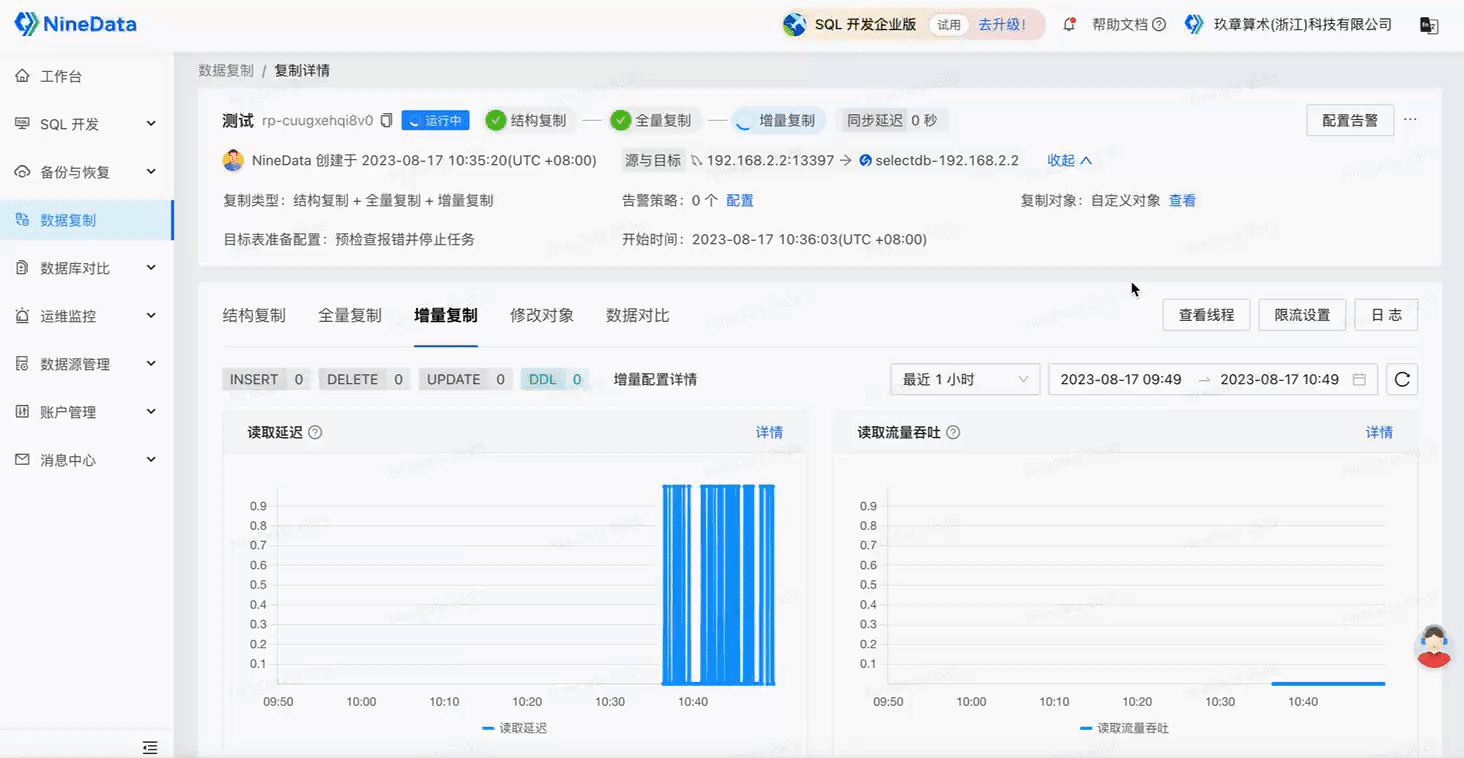Viewport: 1464px width, 758px height.
Task: Toggle the 读取流量吞吐 legend series
Action: (1124, 728)
